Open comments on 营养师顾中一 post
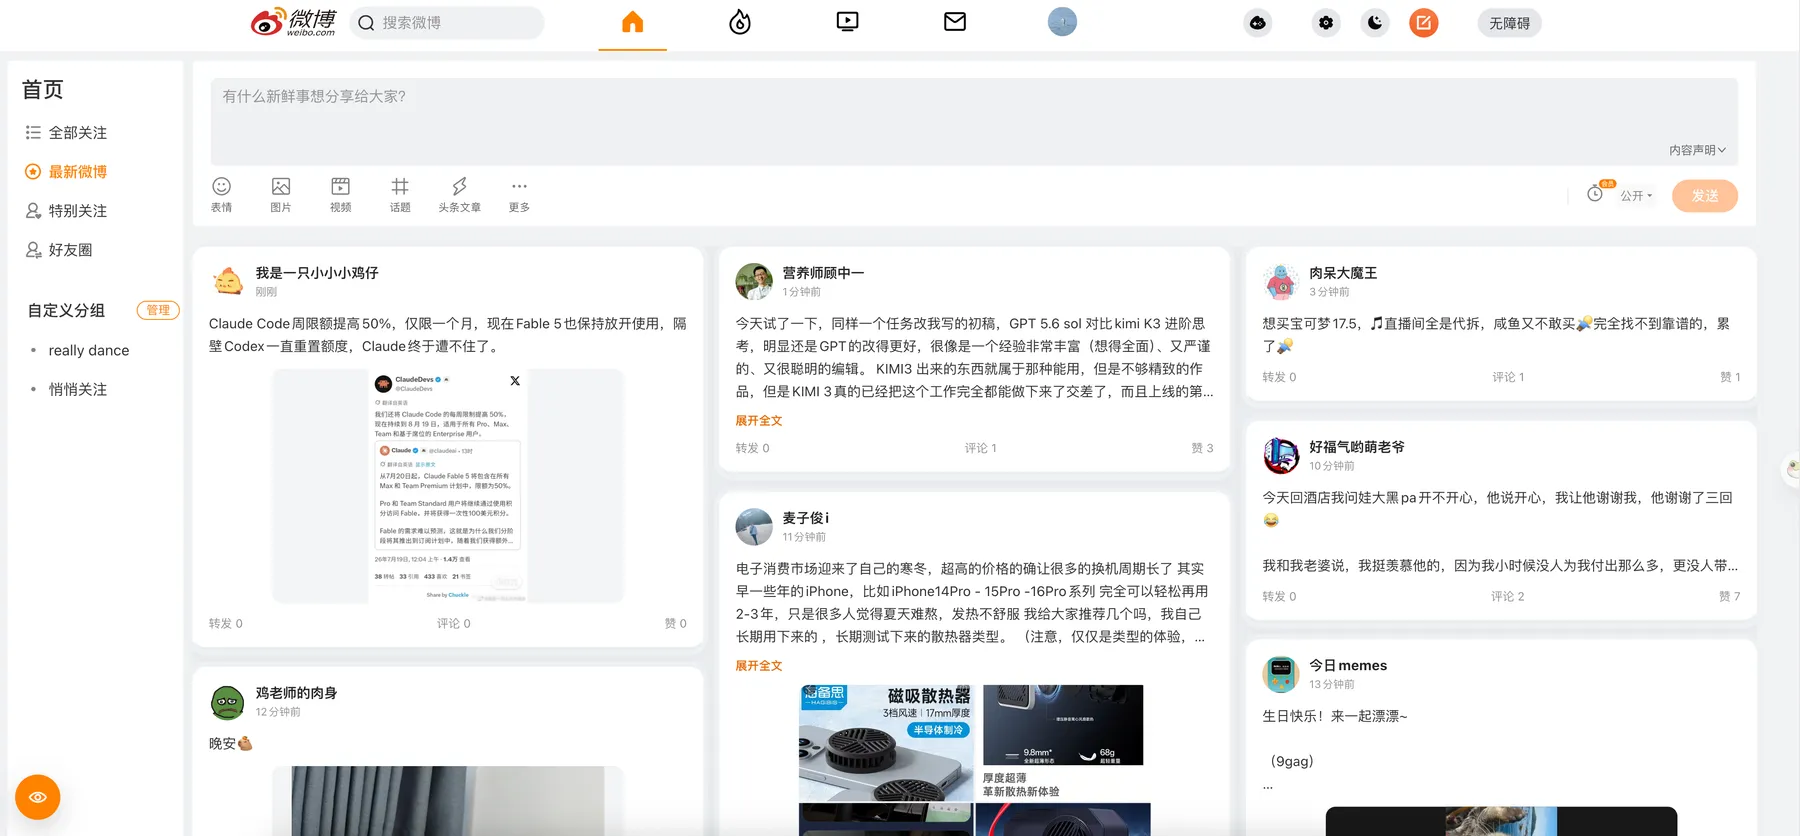Viewport: 1800px width, 836px height. (980, 448)
